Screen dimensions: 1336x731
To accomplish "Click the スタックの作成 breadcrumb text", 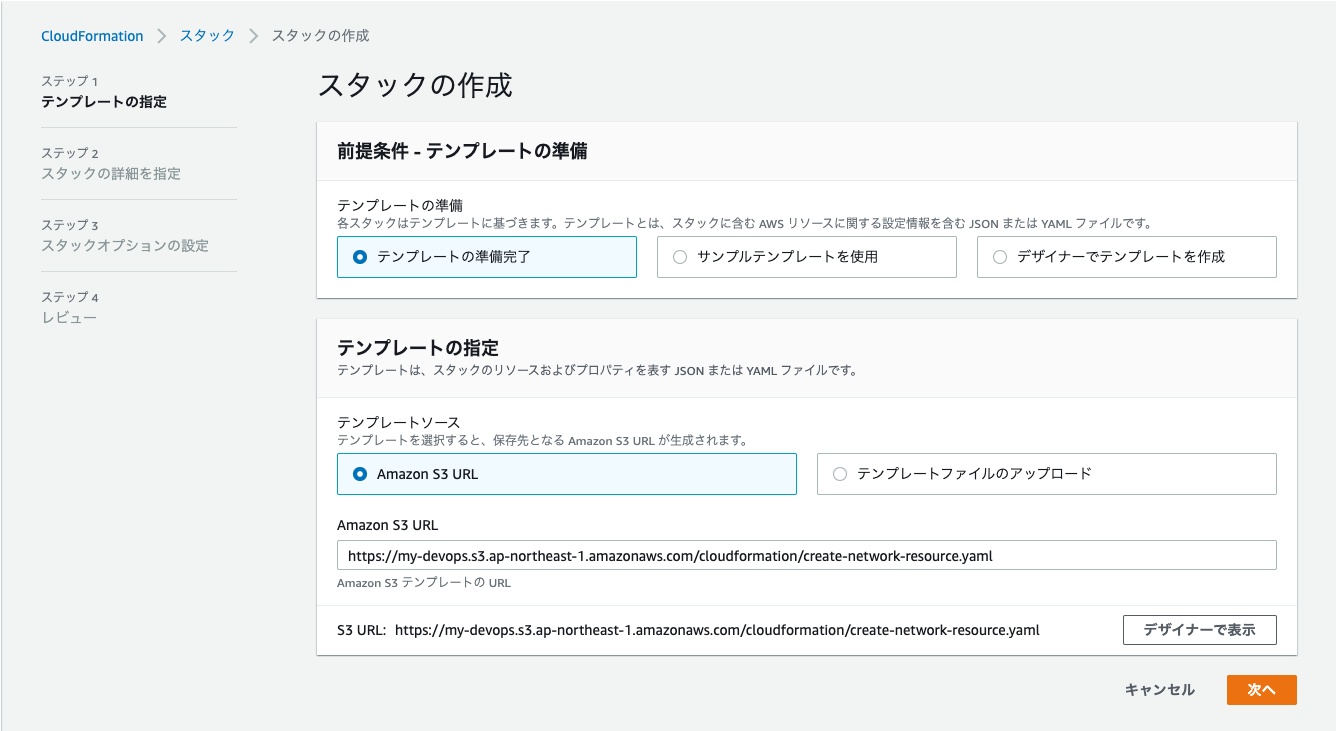I will pos(321,36).
